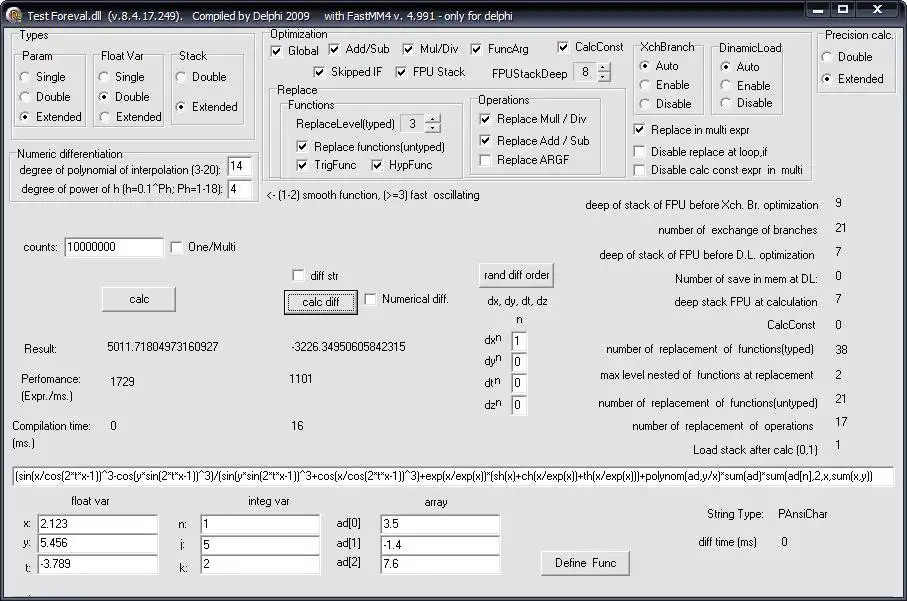This screenshot has height=601, width=907.
Task: Increase FPUStackDeep with the up arrow
Action: click(603, 68)
